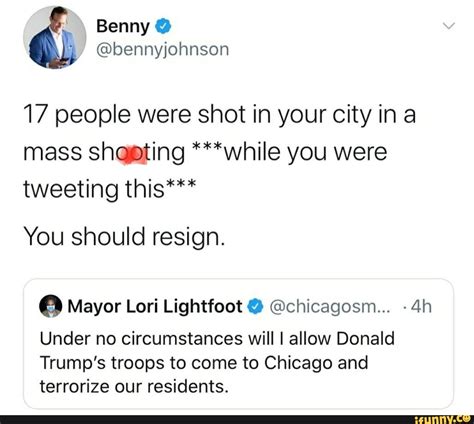
Task: Click the Benny display name
Action: click(x=123, y=26)
